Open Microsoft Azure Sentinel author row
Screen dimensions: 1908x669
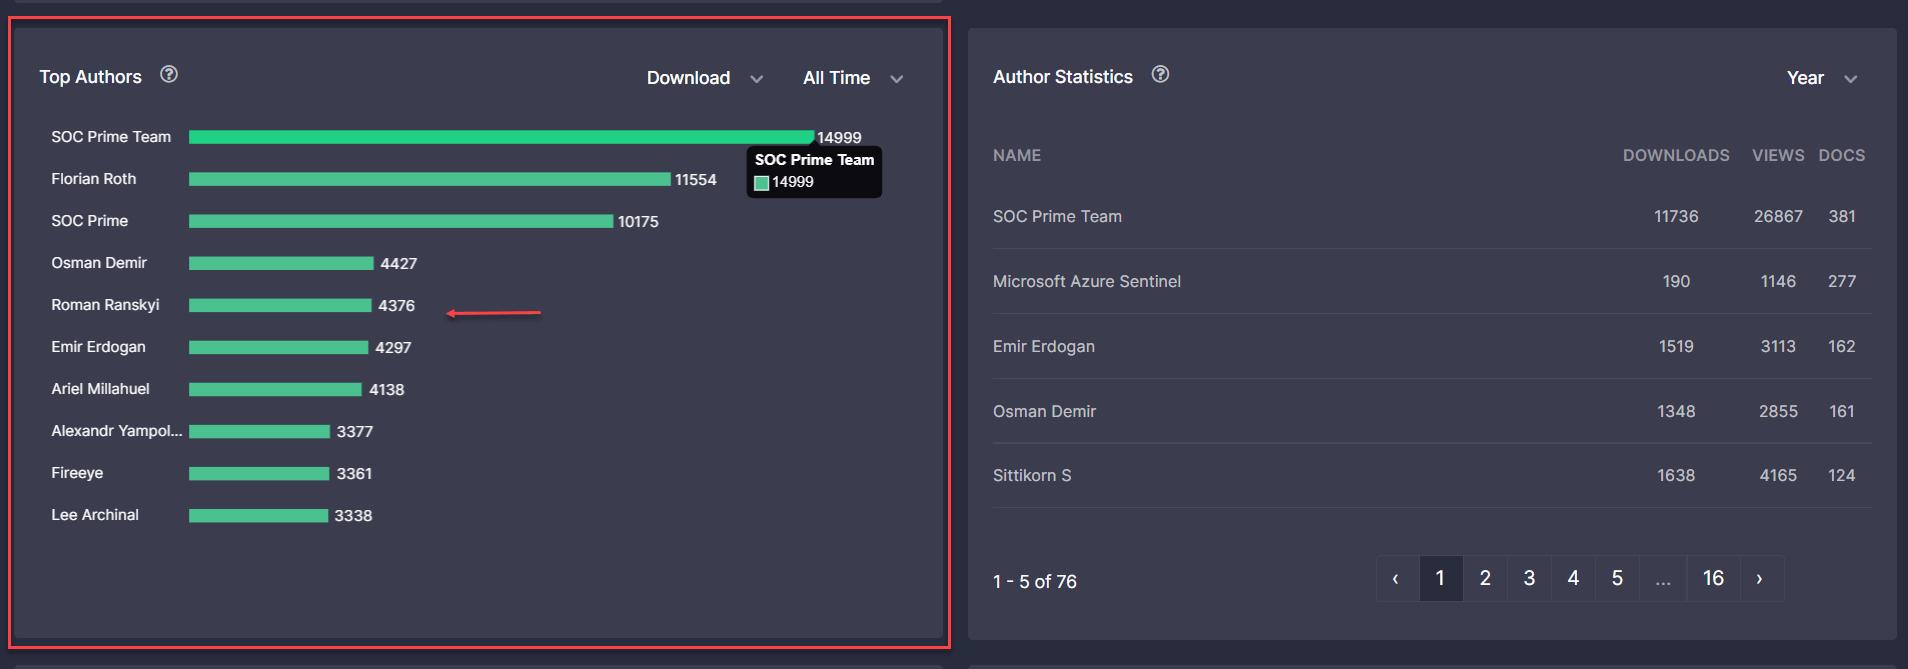point(1087,282)
